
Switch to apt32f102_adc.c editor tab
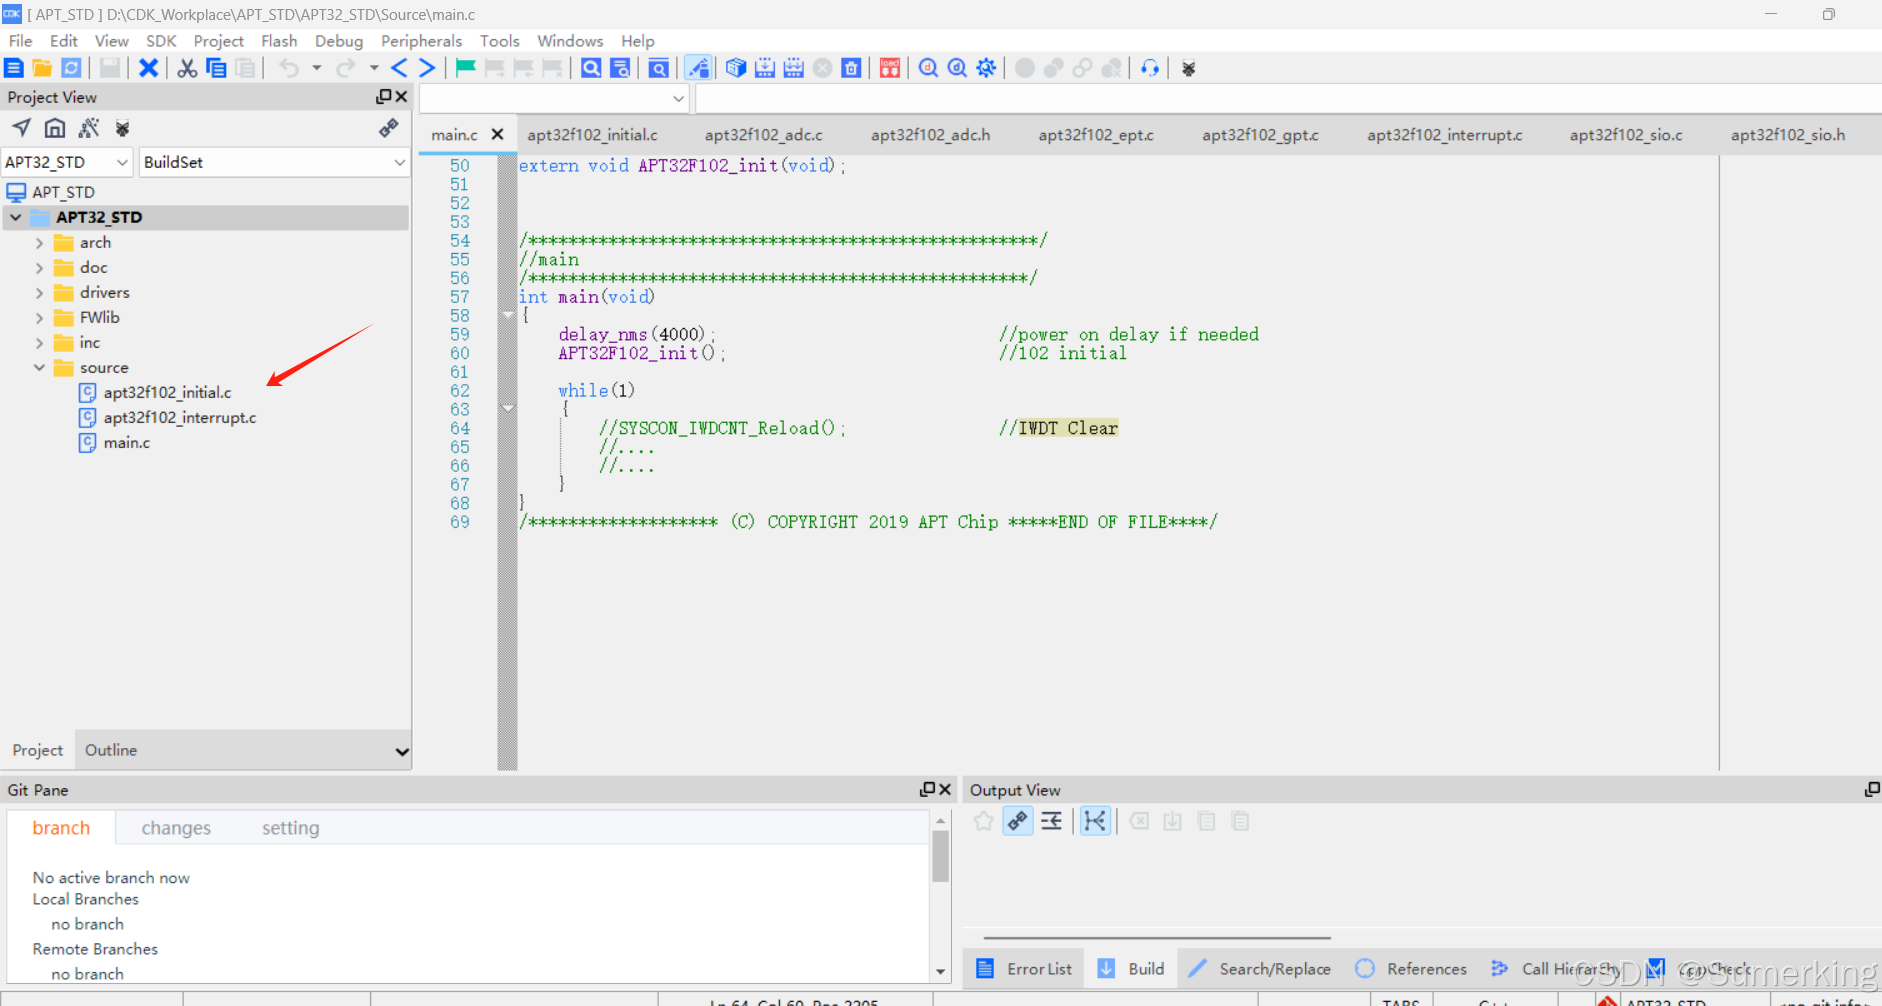tap(764, 135)
